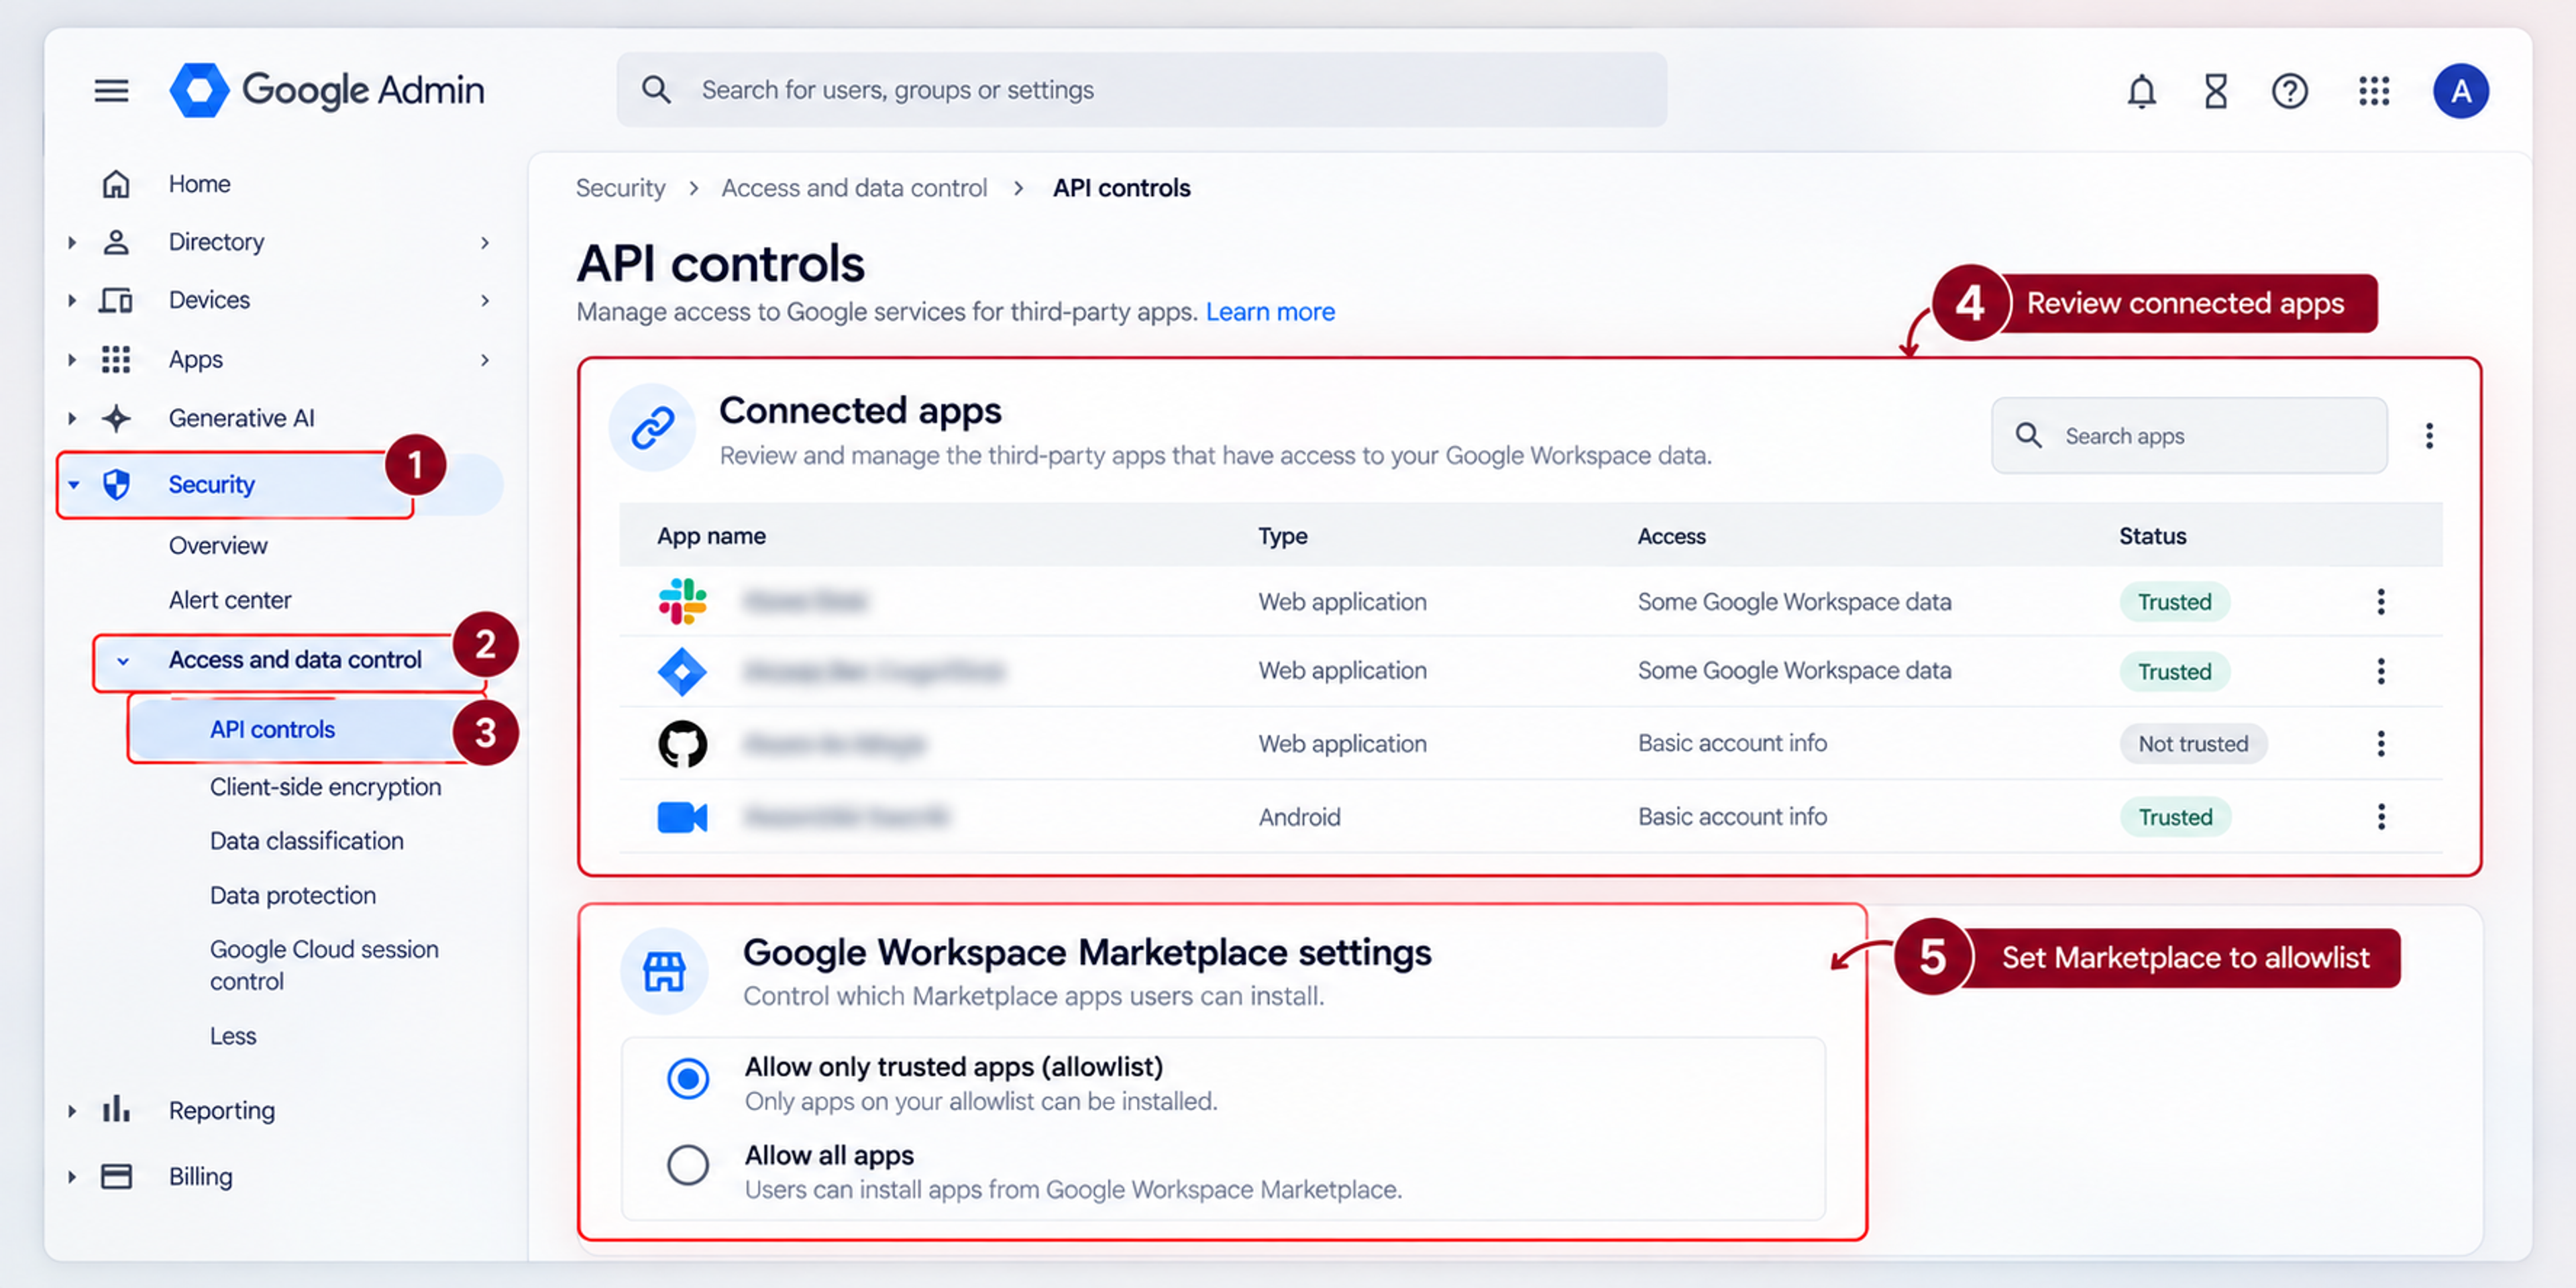
Task: Click the Learn more link
Action: [x=1270, y=312]
